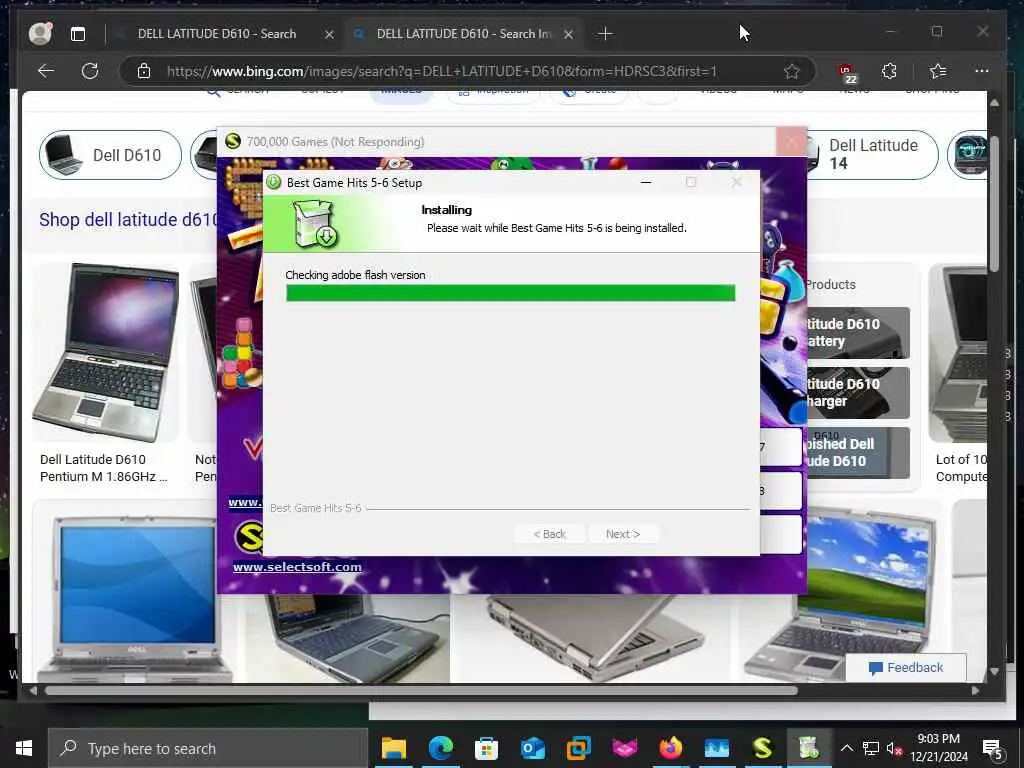
Task: Click the Checking adobe flash version status text
Action: pyautogui.click(x=355, y=275)
